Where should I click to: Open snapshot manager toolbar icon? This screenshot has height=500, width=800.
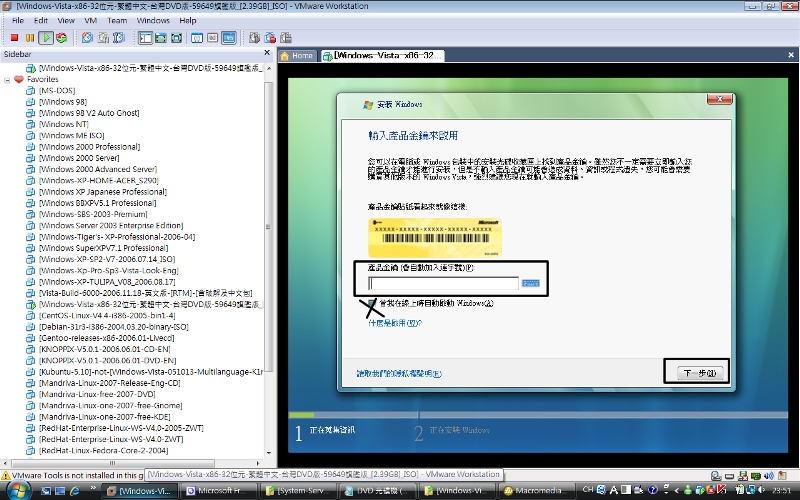(x=119, y=38)
